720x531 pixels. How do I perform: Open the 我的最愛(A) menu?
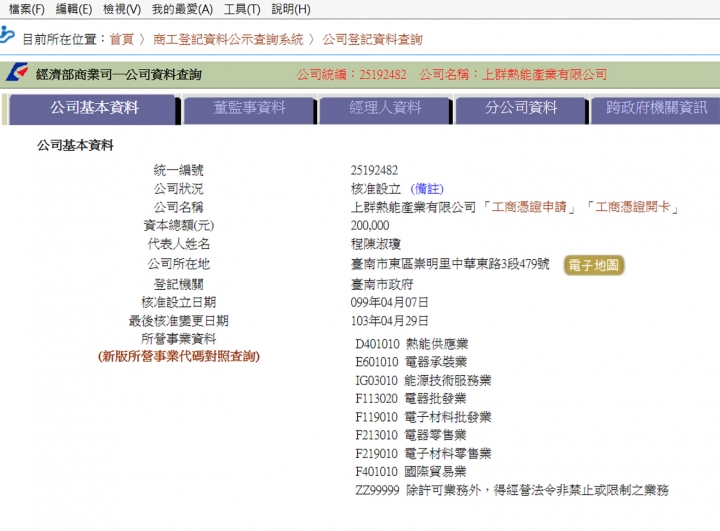182,9
